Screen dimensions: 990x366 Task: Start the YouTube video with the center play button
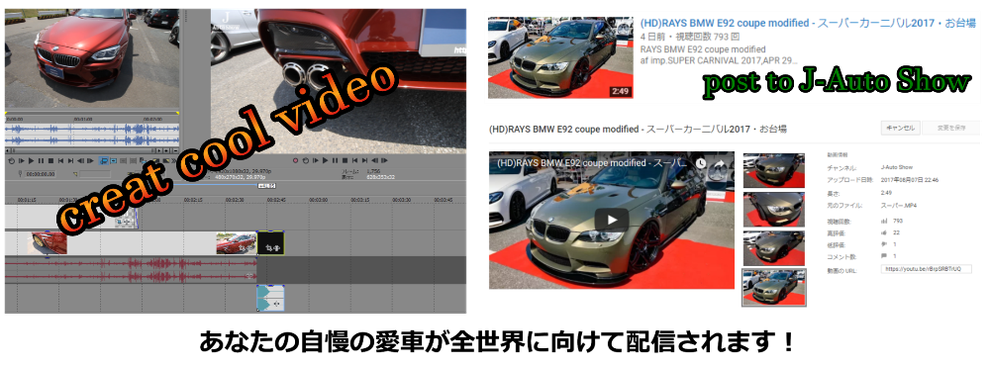click(x=612, y=220)
